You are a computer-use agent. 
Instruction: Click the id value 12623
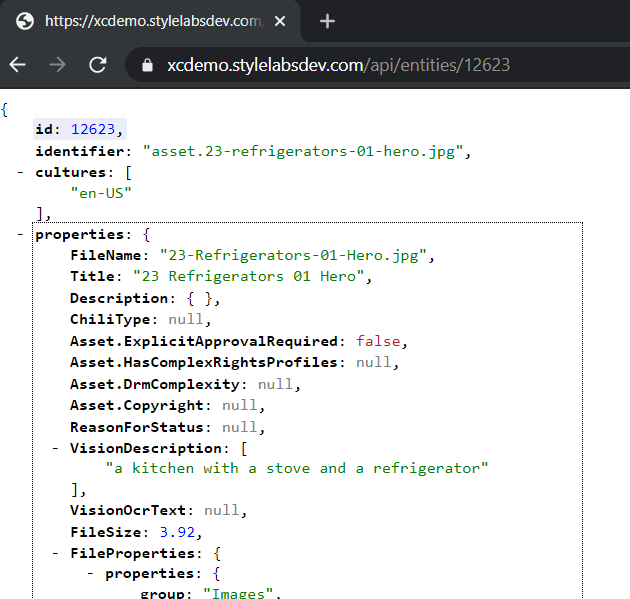pyautogui.click(x=93, y=129)
